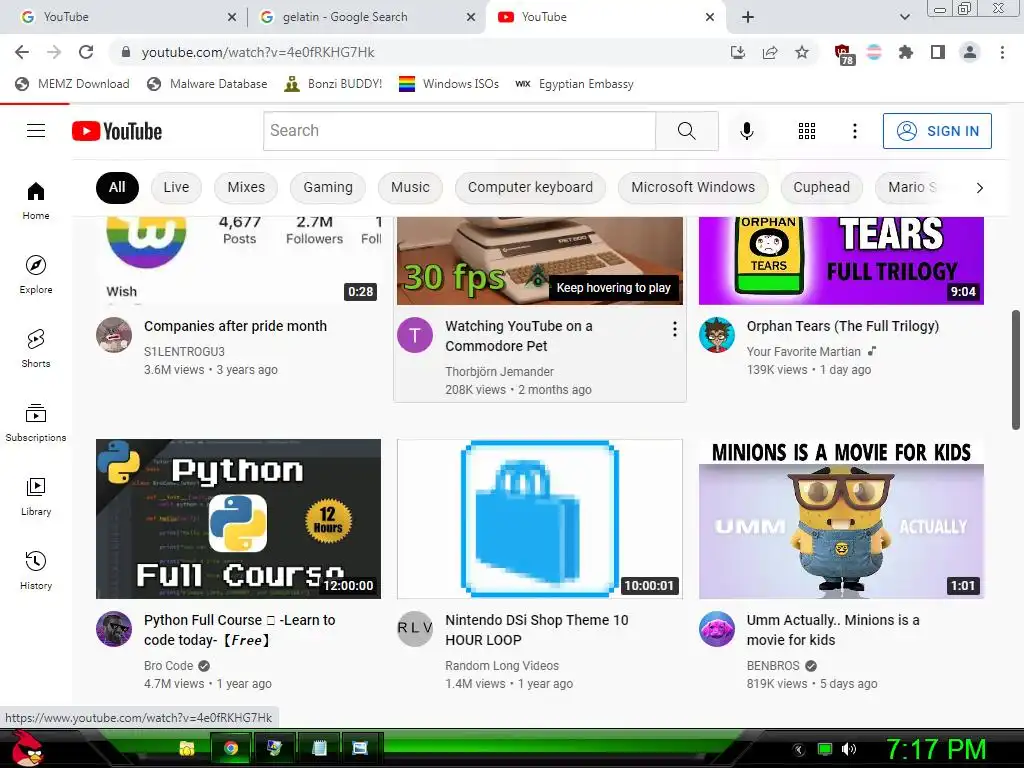Open the Chrome profile avatar
Image resolution: width=1024 pixels, height=768 pixels.
pyautogui.click(x=970, y=52)
